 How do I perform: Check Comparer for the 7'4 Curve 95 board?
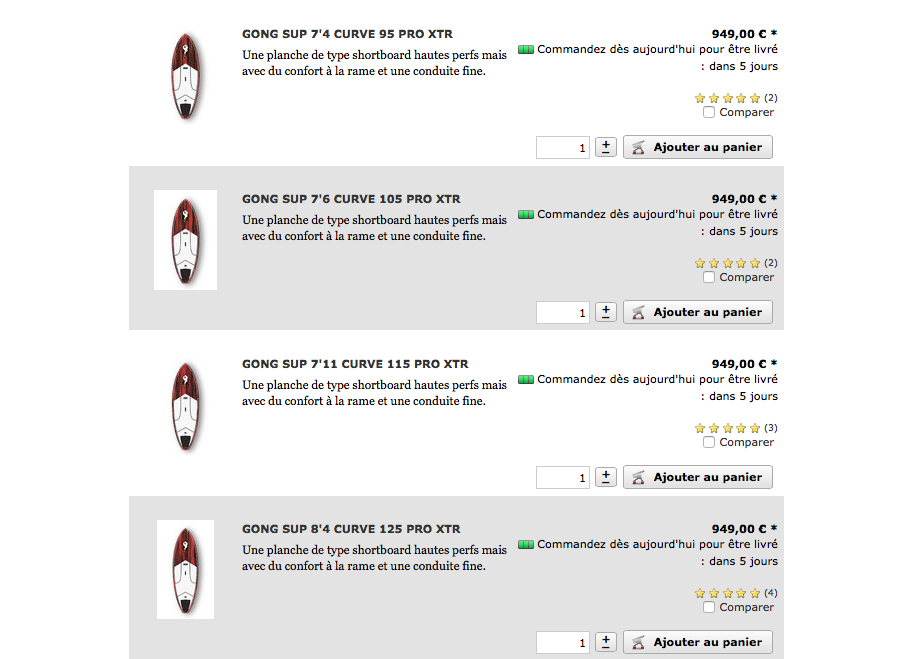709,113
